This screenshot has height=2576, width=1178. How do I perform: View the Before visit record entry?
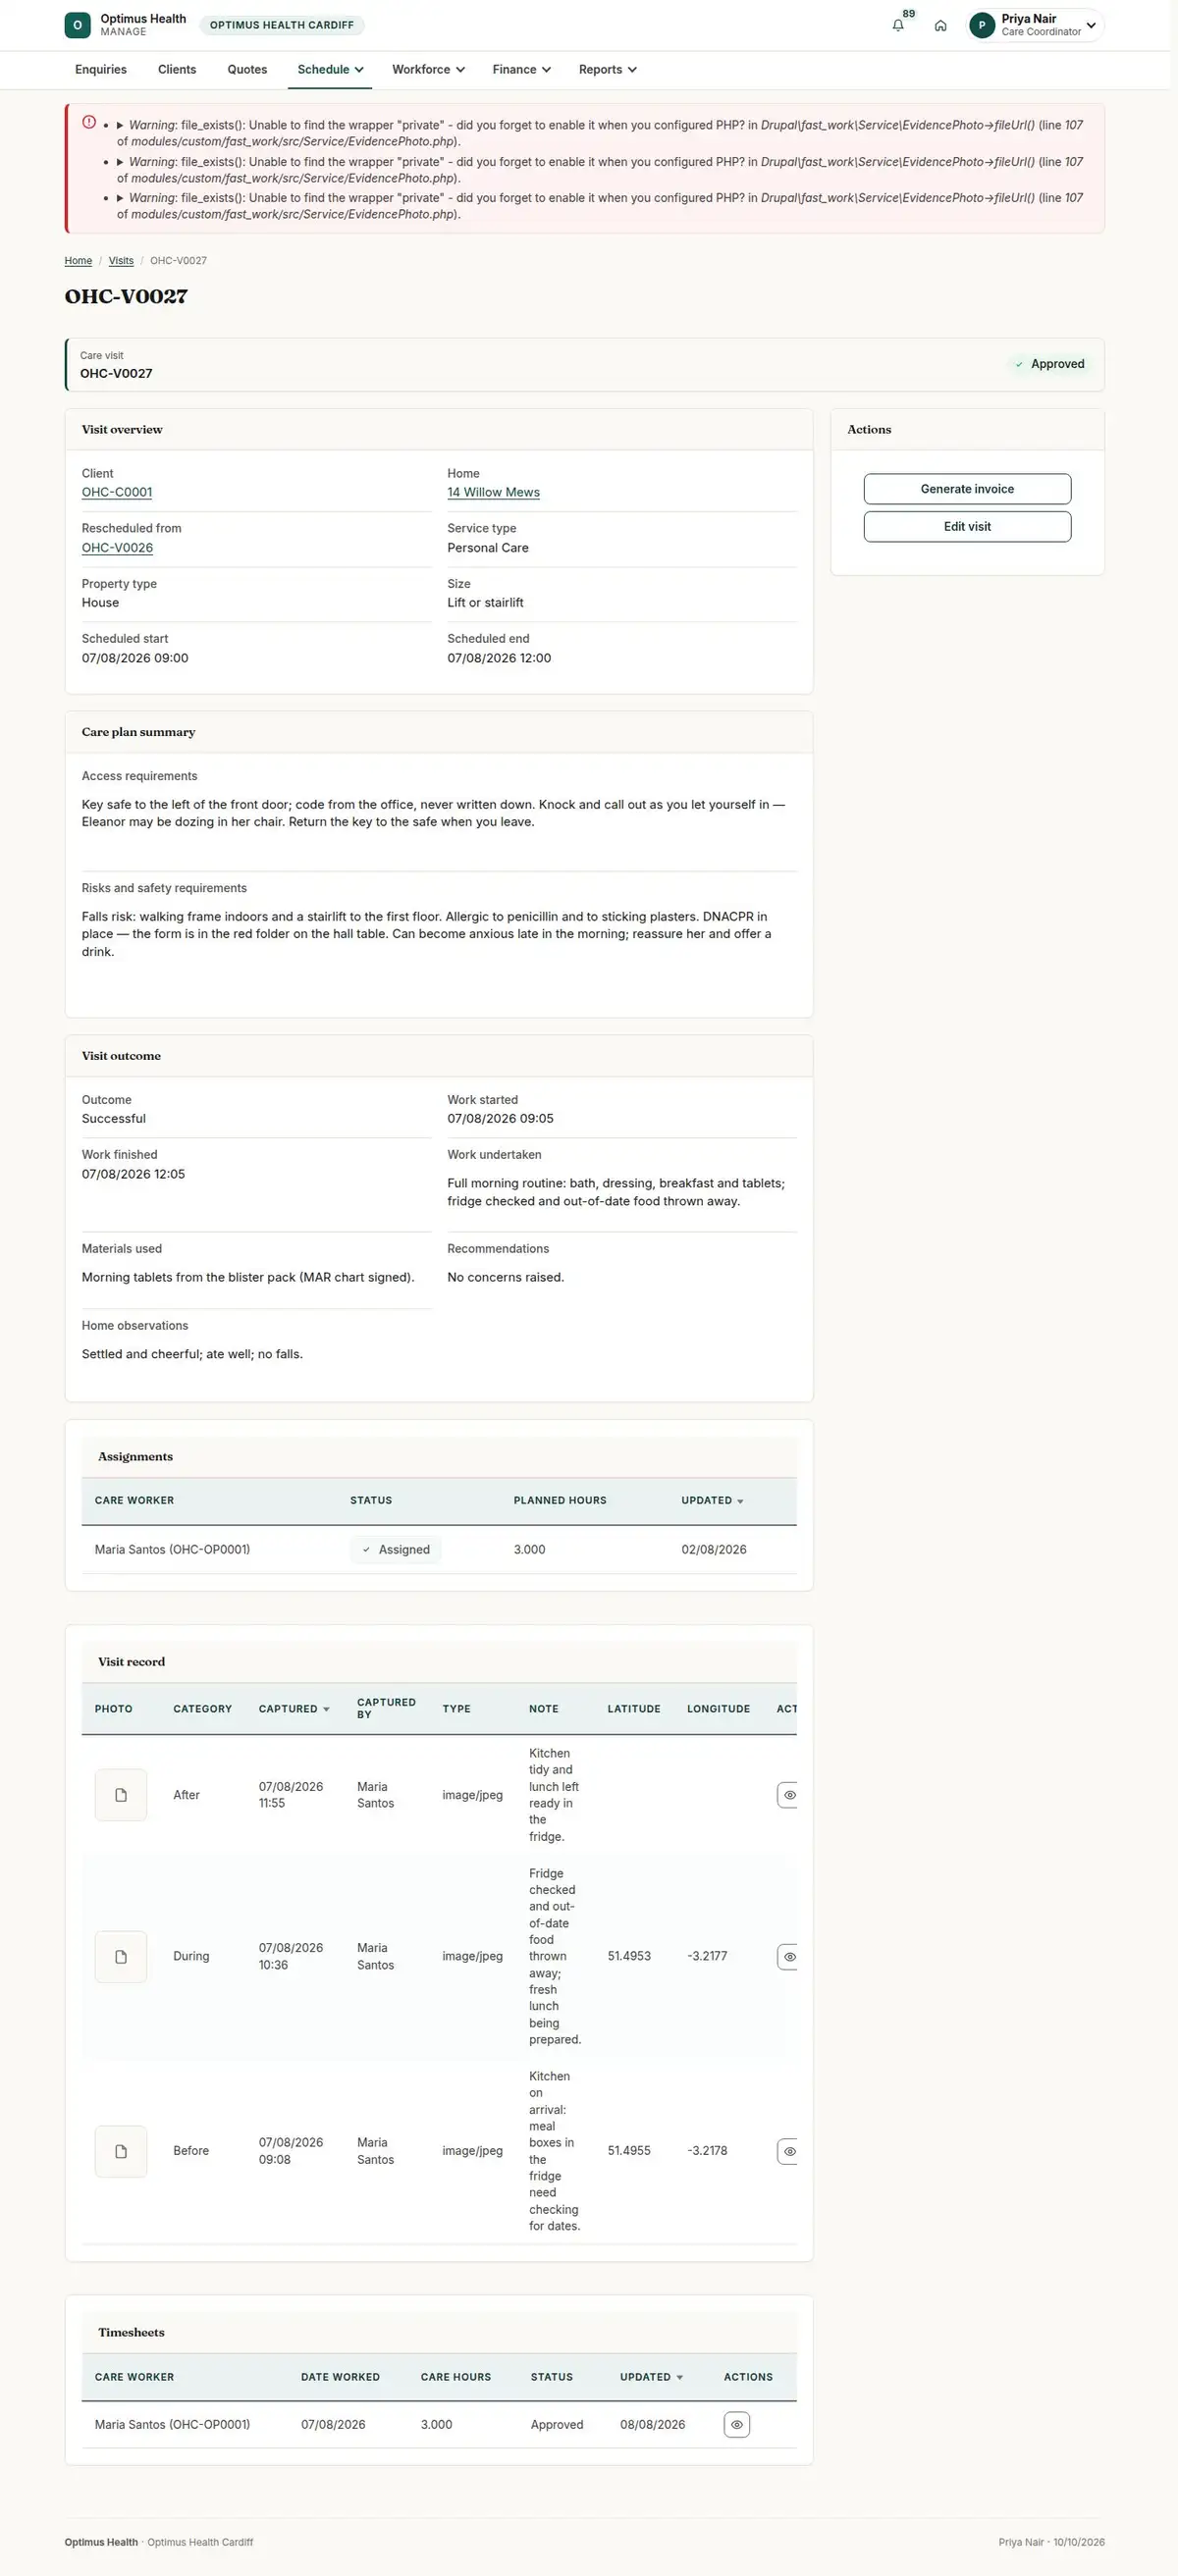[x=788, y=2151]
